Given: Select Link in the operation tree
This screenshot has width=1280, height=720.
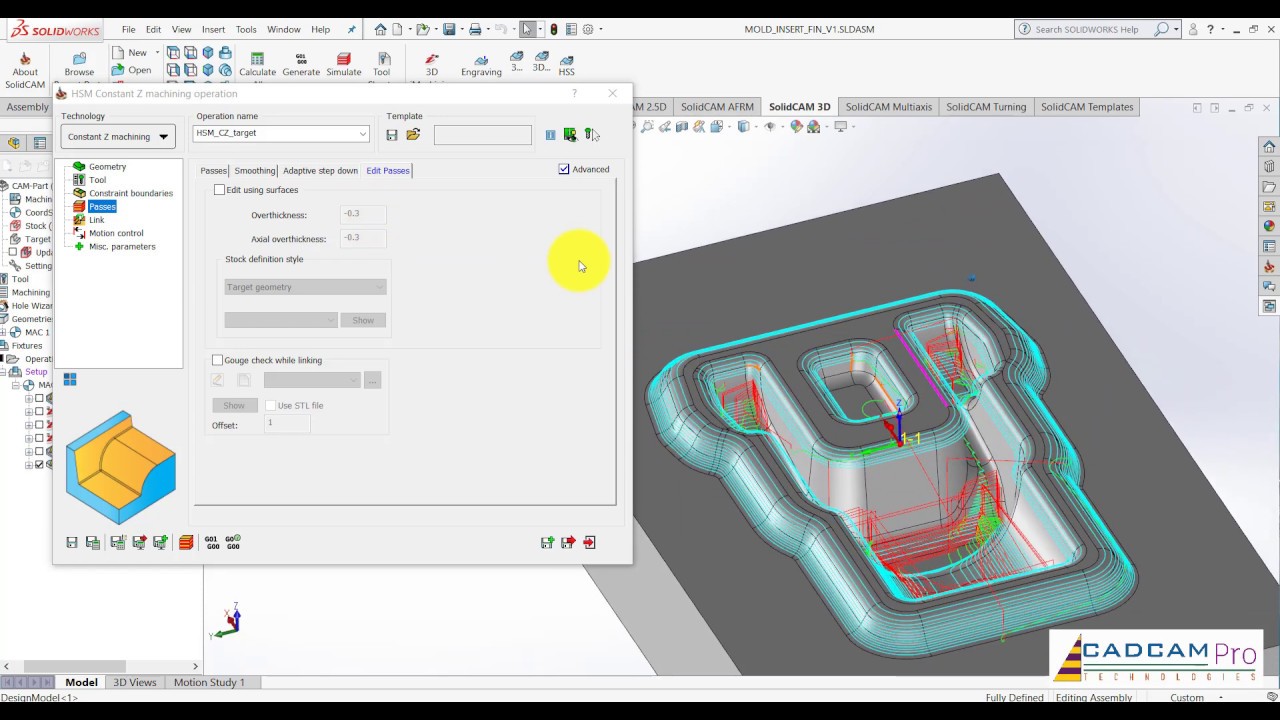Looking at the screenshot, I should pyautogui.click(x=96, y=220).
